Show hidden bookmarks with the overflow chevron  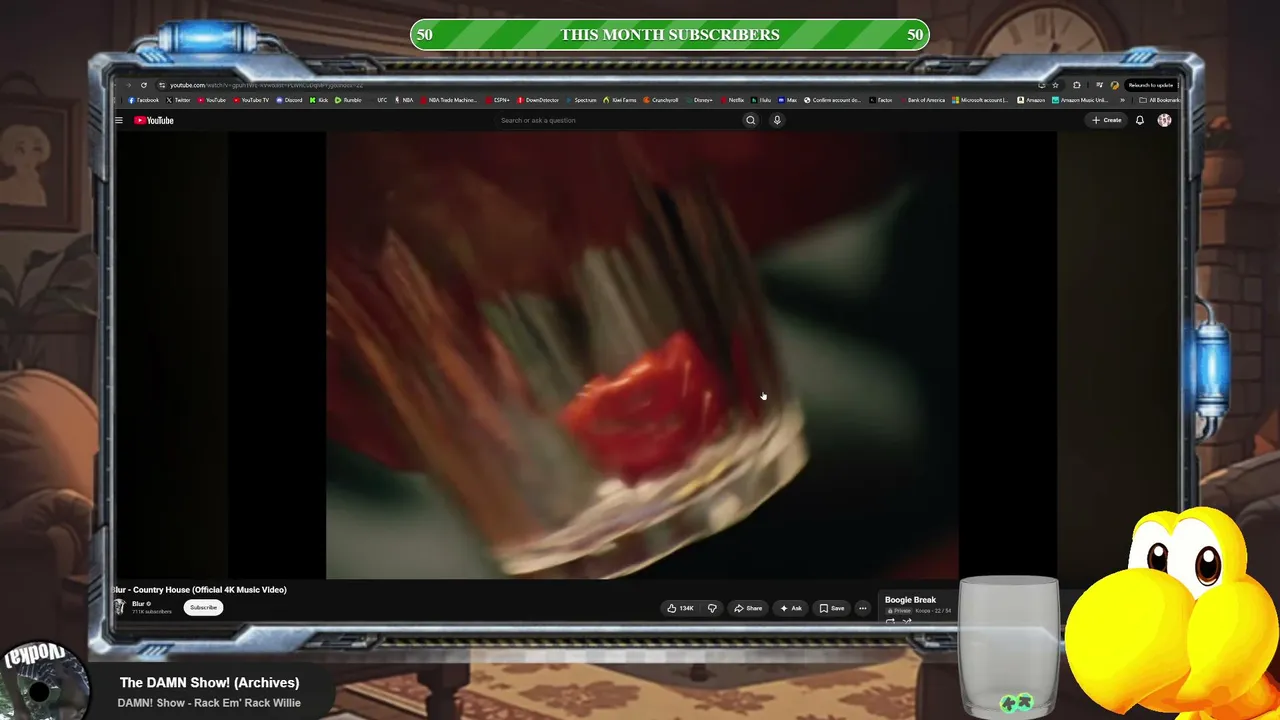click(1120, 100)
